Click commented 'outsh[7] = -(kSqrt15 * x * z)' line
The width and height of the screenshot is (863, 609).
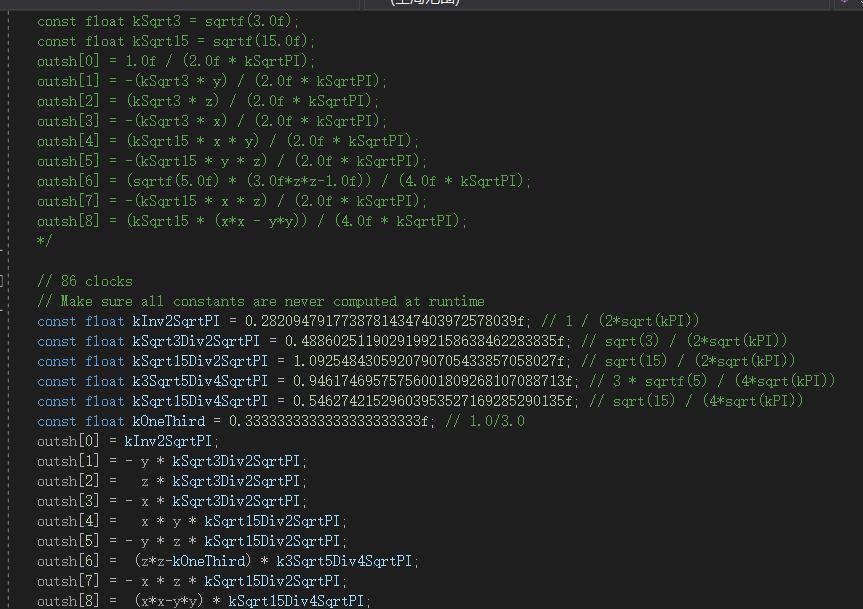[x=232, y=201]
